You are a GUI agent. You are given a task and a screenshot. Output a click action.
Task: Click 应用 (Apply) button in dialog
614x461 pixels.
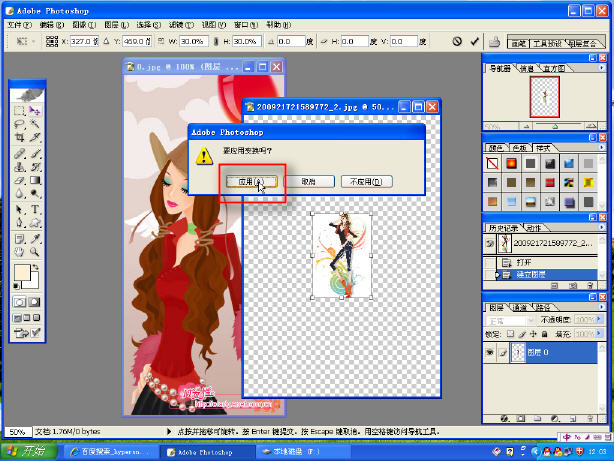click(x=251, y=182)
